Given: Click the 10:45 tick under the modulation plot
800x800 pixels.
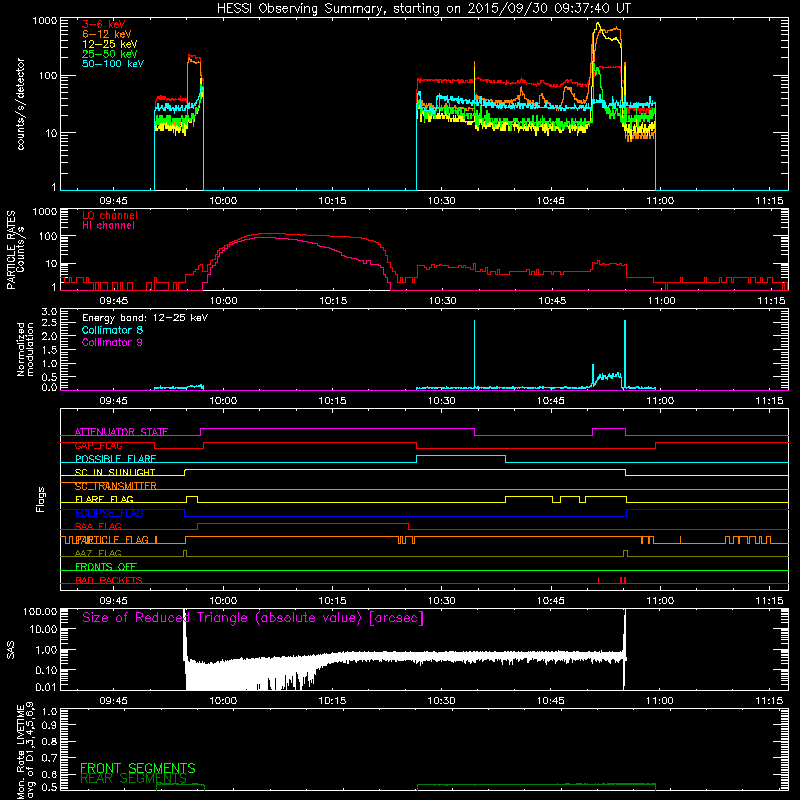Looking at the screenshot, I should (x=551, y=401).
